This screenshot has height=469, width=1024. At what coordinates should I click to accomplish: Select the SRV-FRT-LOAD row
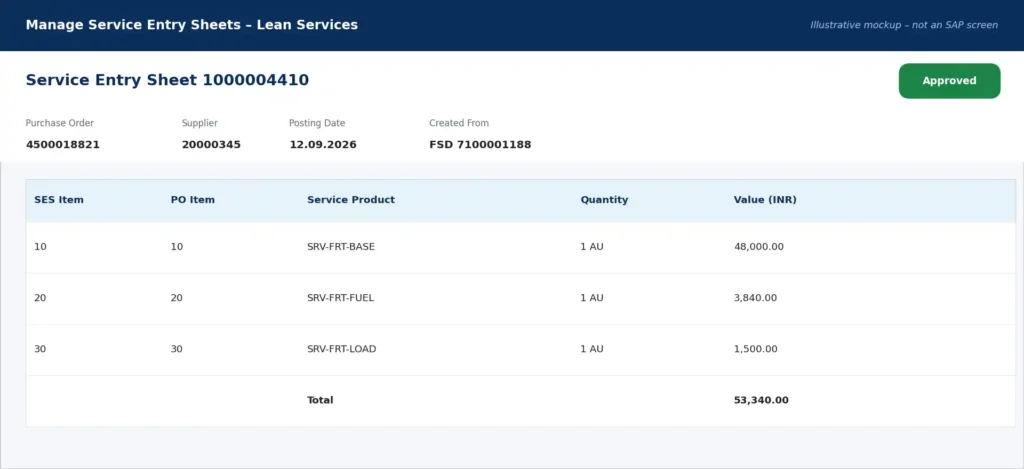tap(520, 349)
